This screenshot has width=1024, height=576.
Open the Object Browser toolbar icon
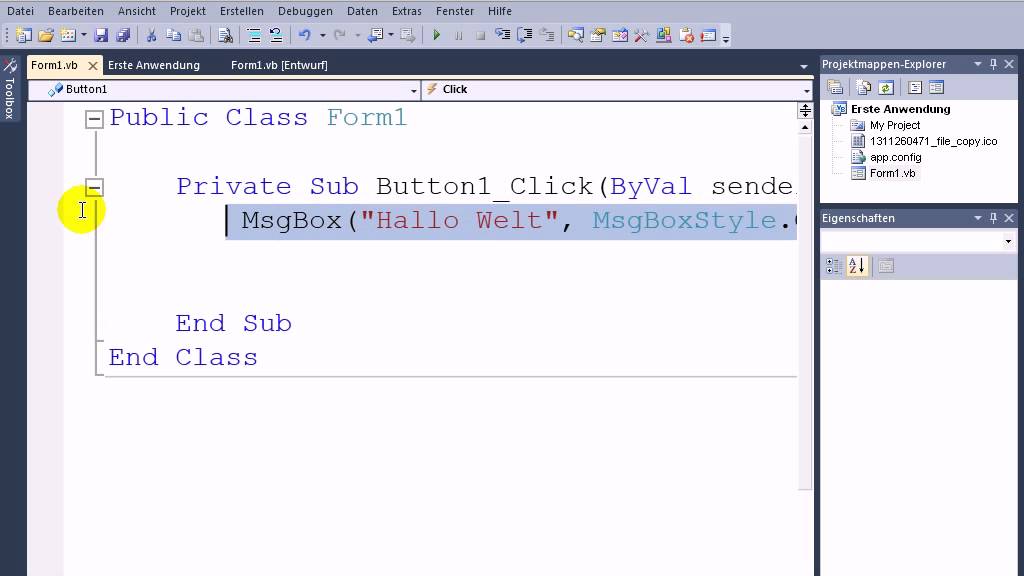point(620,35)
